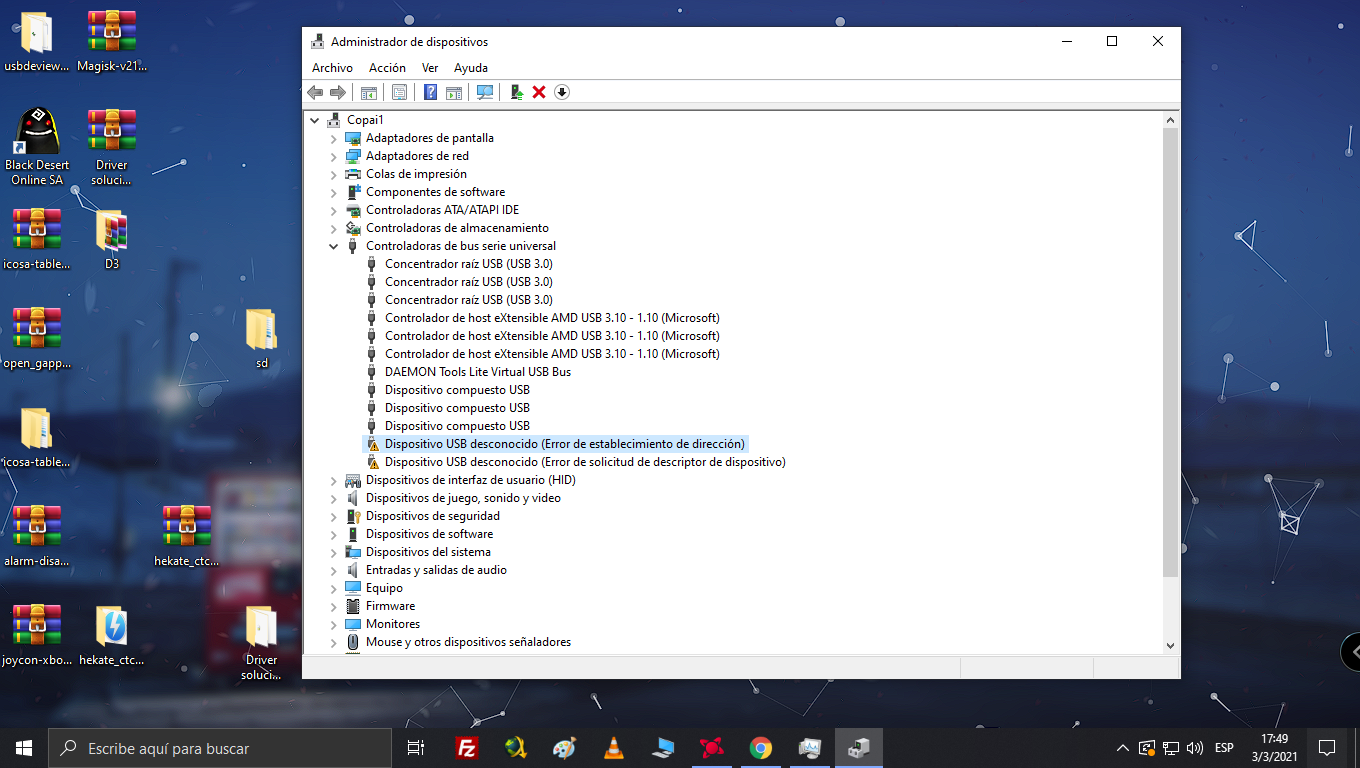1360x768 pixels.
Task: Expand the Firmware category
Action: [x=334, y=606]
